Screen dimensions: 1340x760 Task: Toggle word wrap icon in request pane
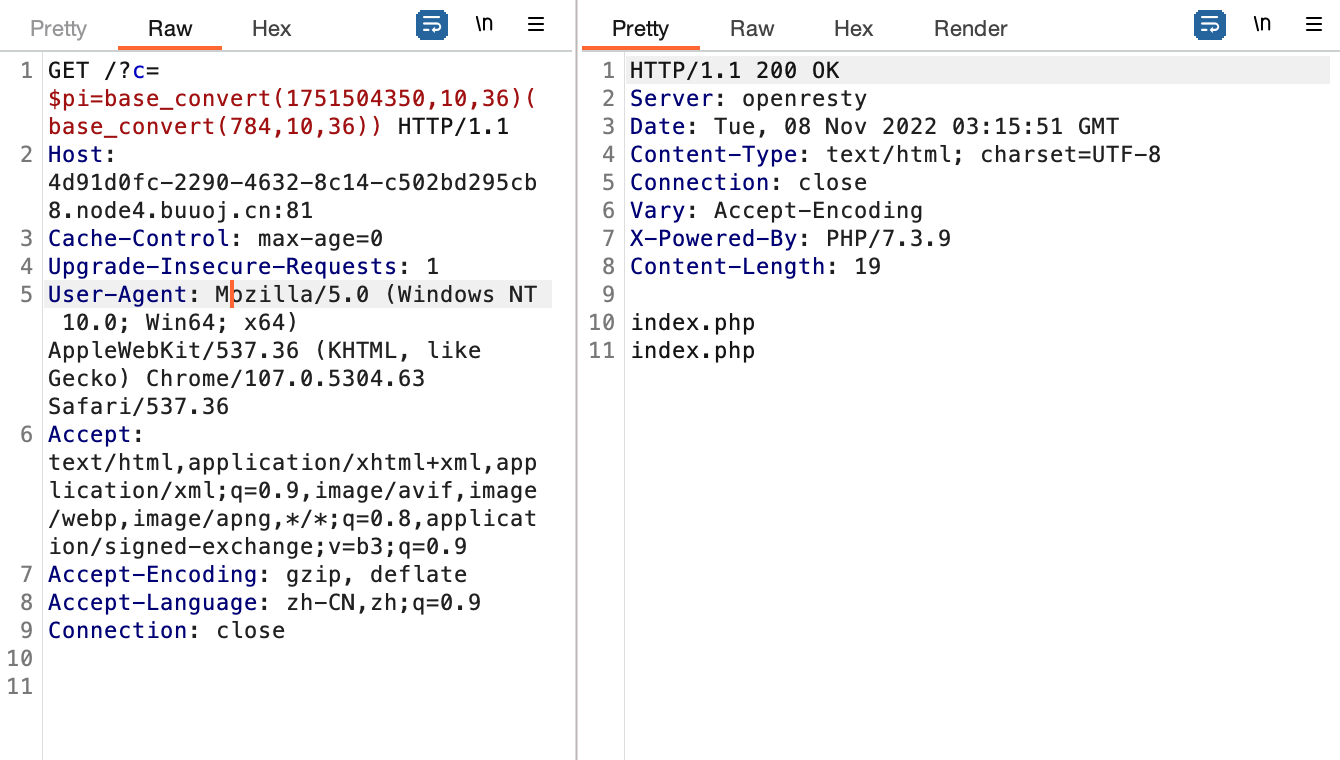click(x=432, y=25)
